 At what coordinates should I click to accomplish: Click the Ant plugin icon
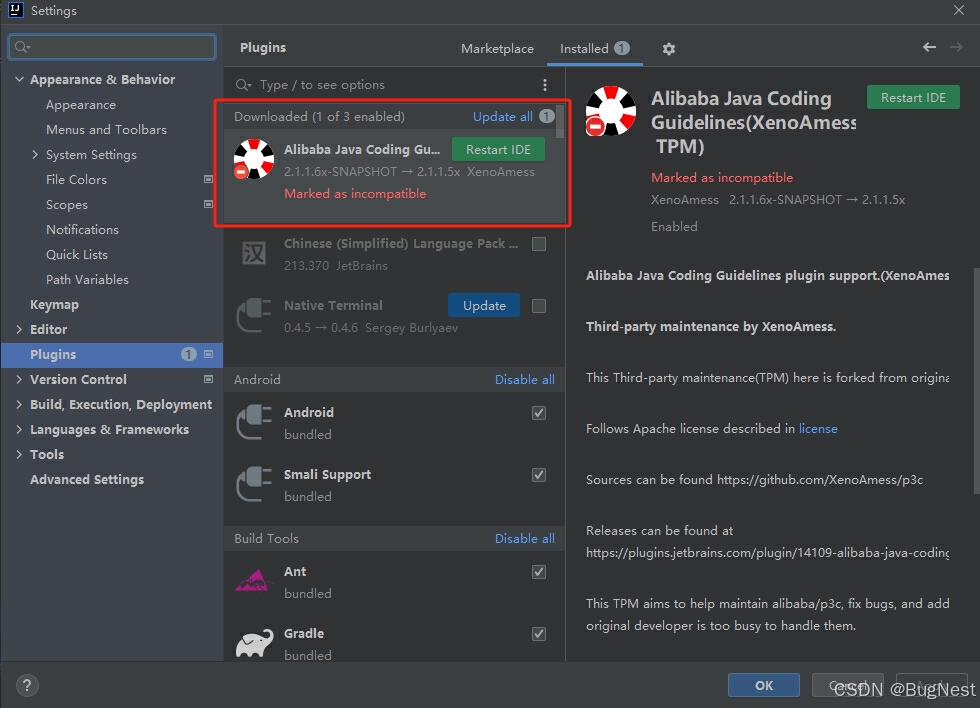[x=254, y=581]
